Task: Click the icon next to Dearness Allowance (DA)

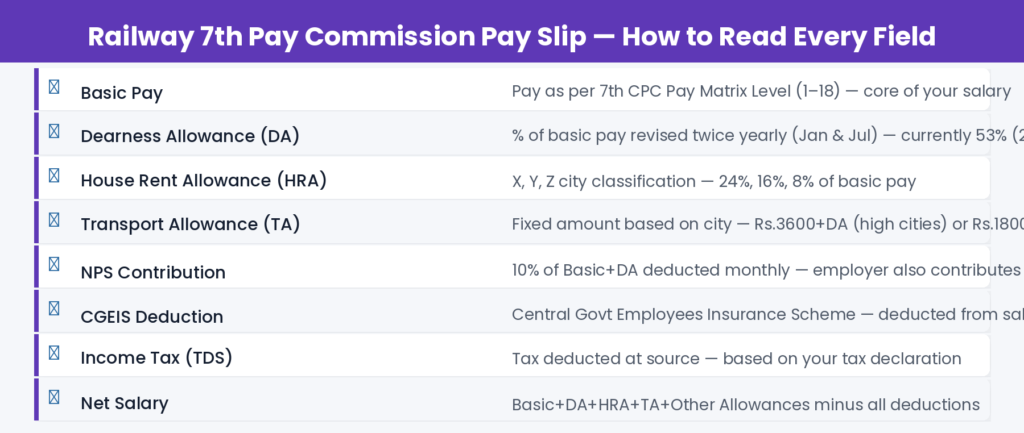Action: click(54, 131)
